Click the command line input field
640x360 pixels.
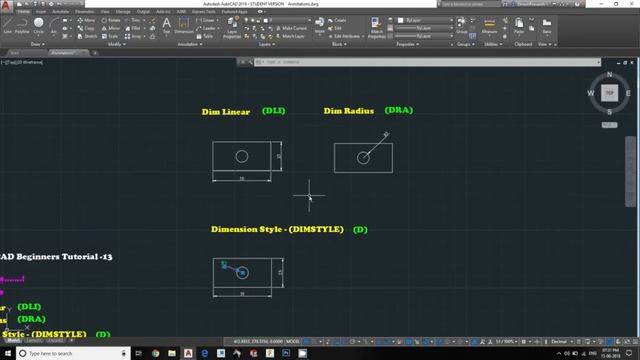coord(427,62)
